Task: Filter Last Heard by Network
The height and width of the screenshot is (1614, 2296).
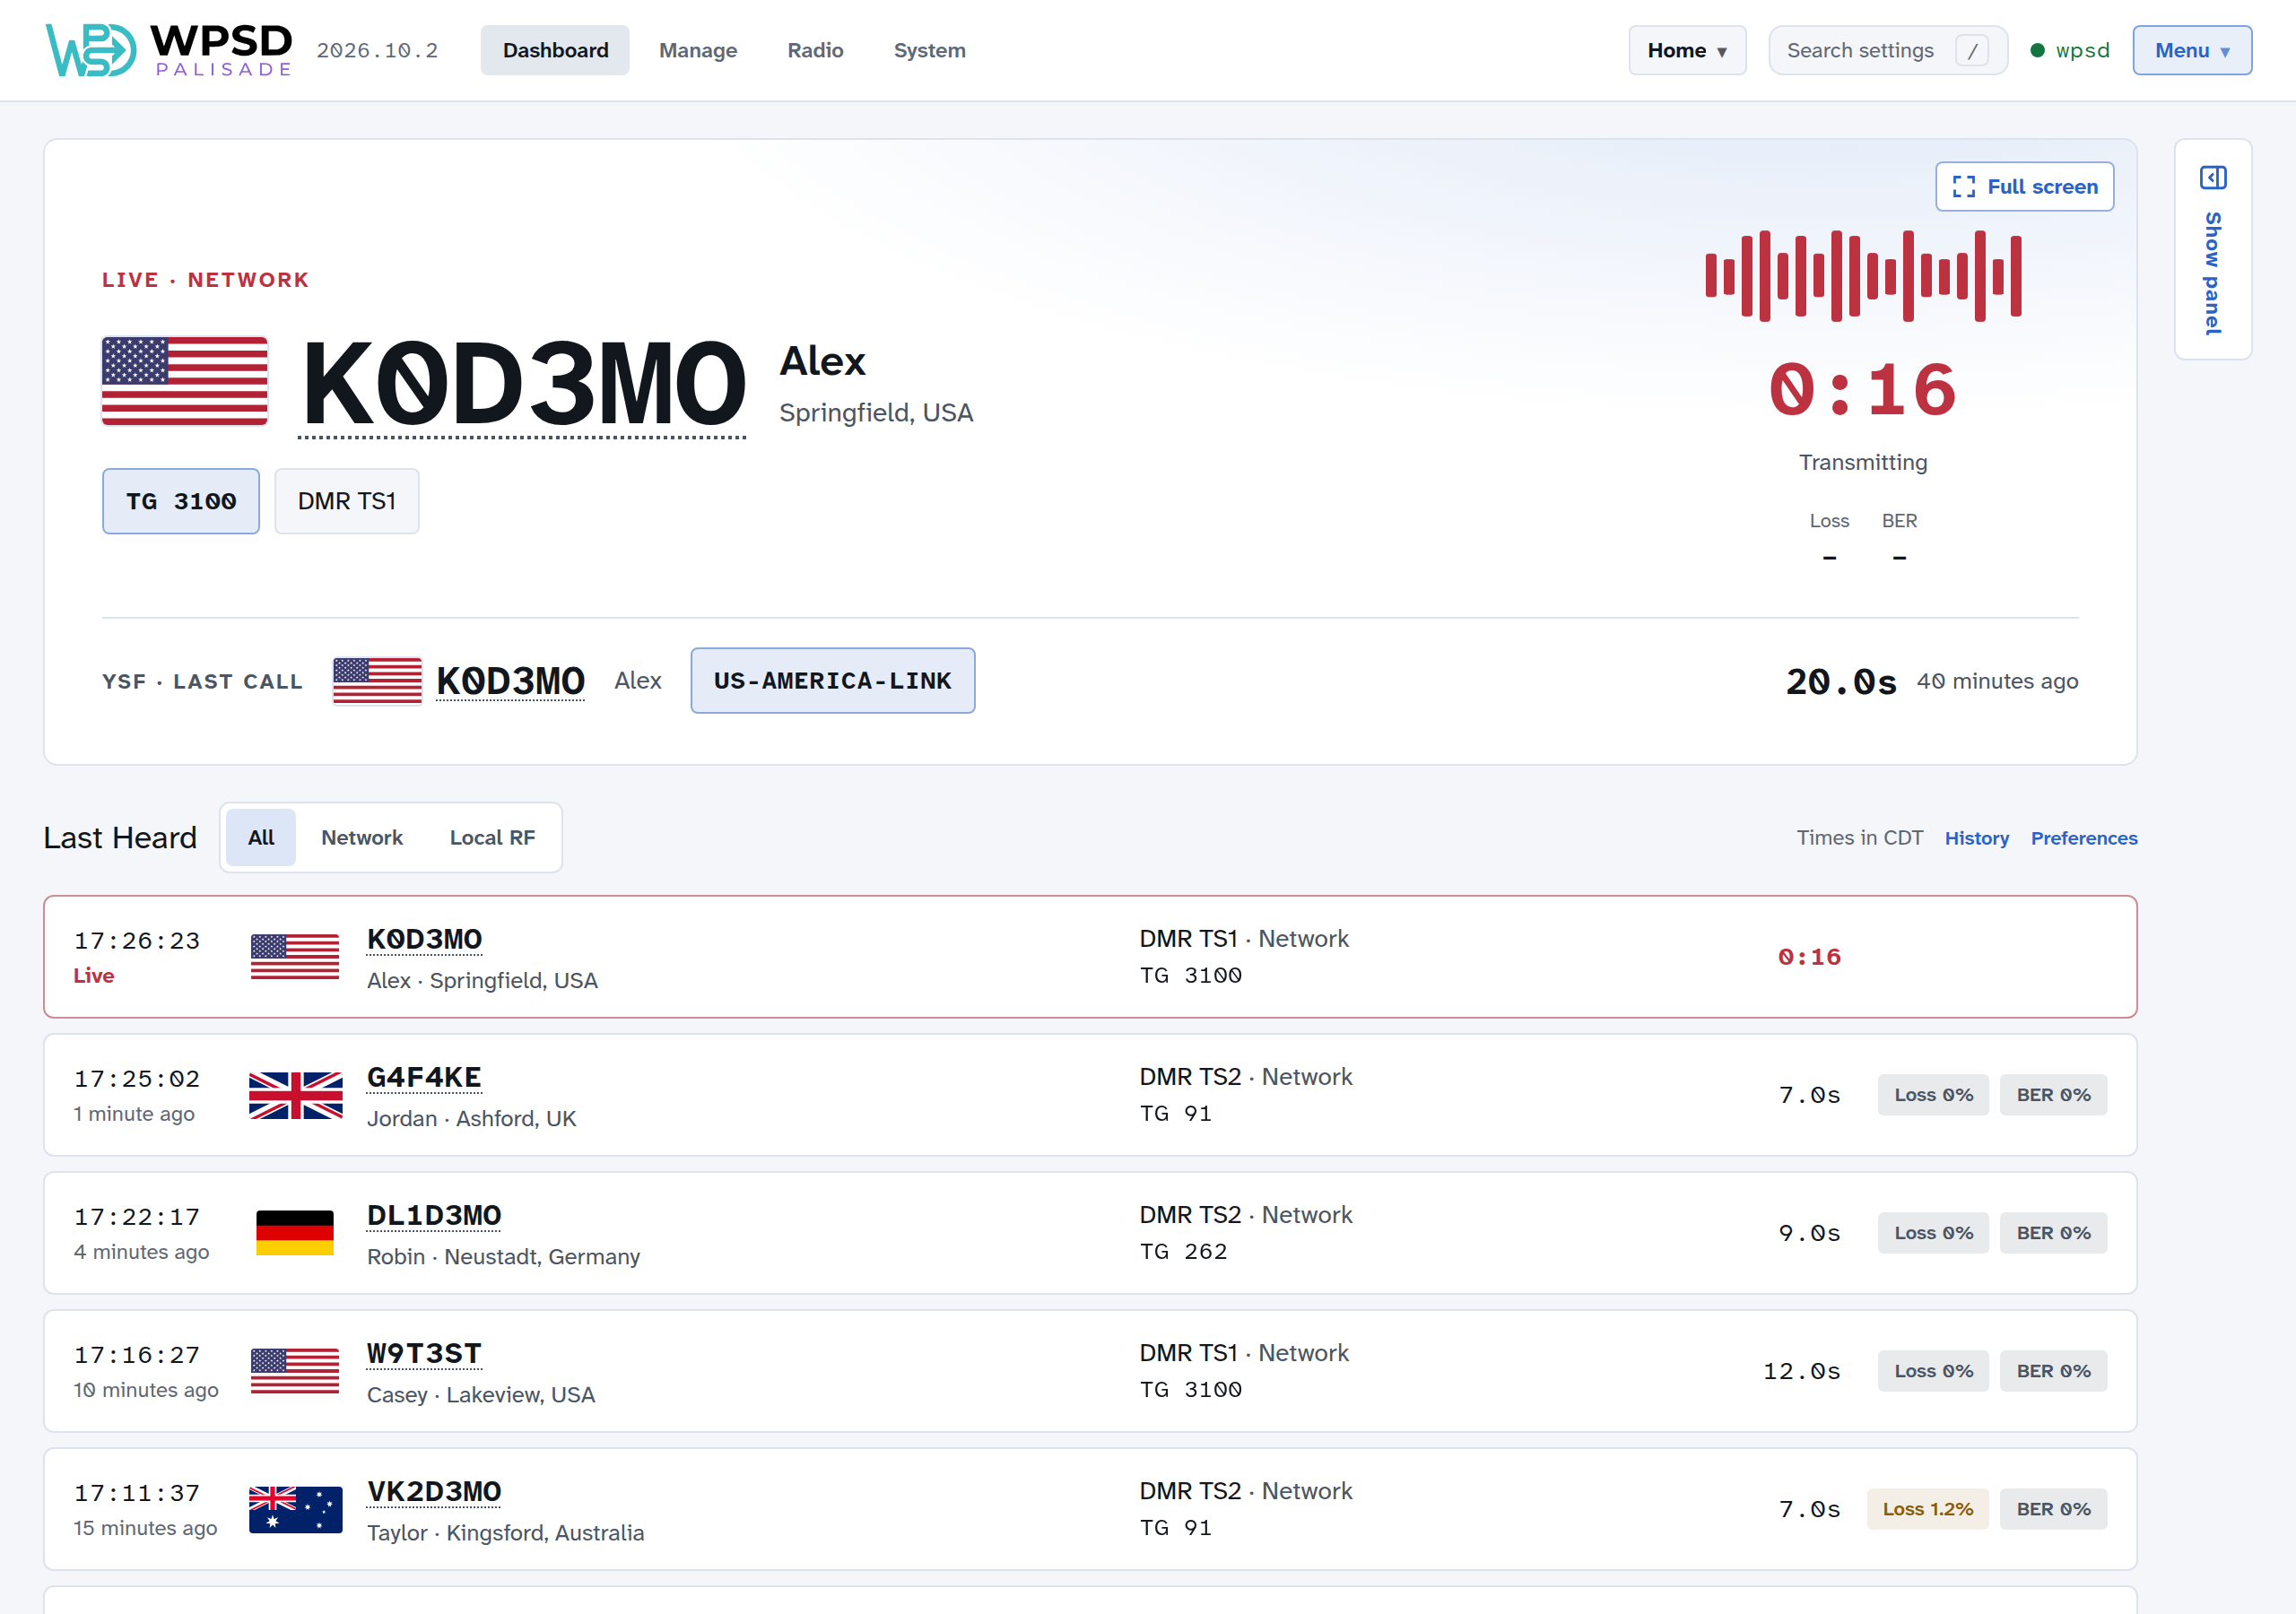Action: pyautogui.click(x=362, y=837)
